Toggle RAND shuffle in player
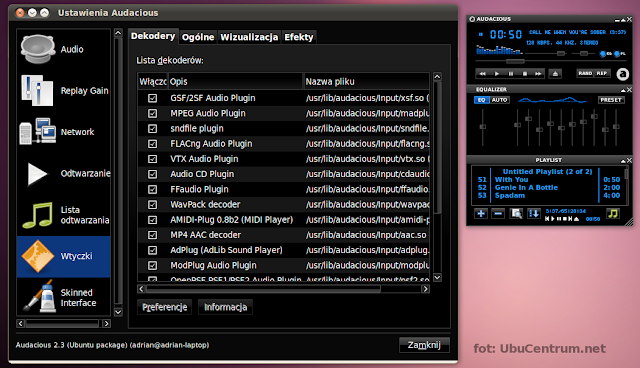 point(584,73)
